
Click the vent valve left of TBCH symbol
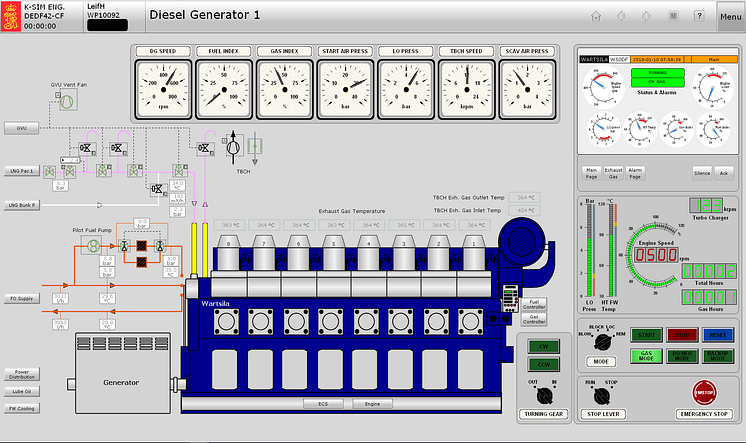tap(205, 148)
